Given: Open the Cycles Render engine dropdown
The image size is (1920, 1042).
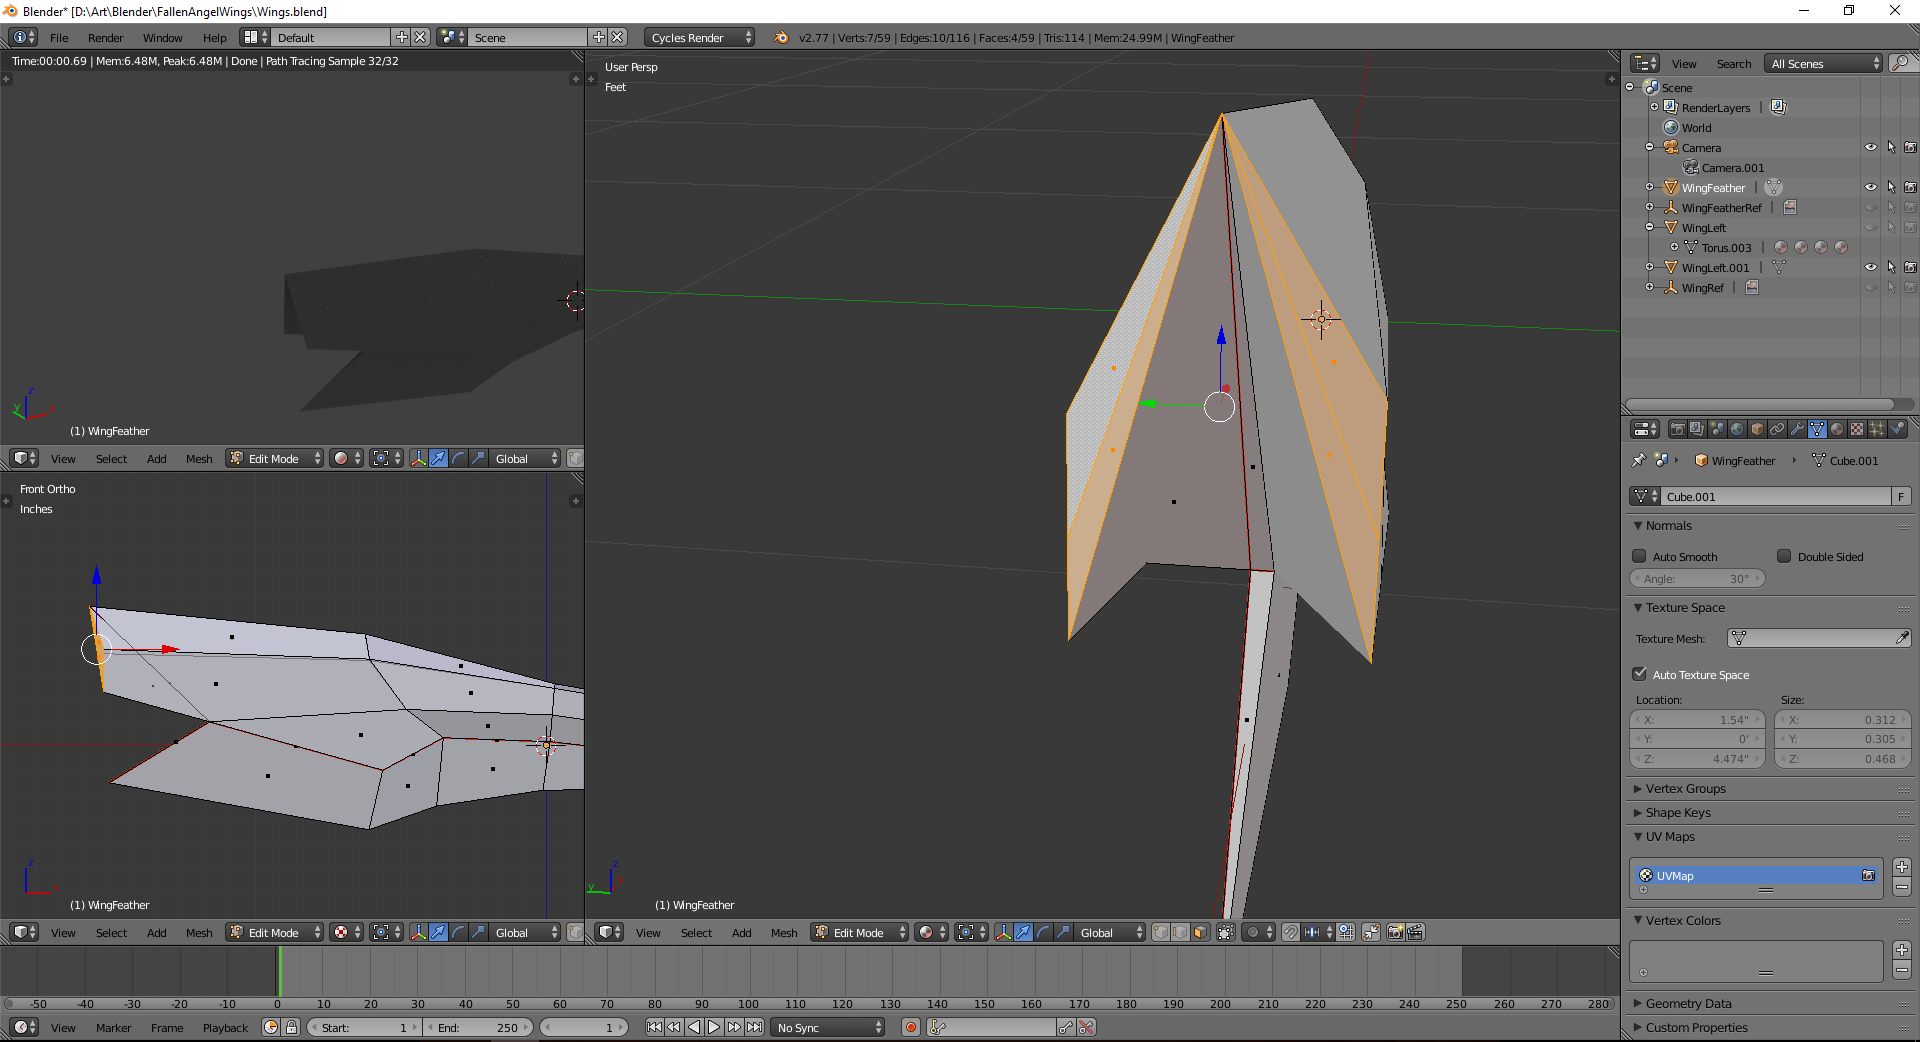Looking at the screenshot, I should [x=700, y=37].
